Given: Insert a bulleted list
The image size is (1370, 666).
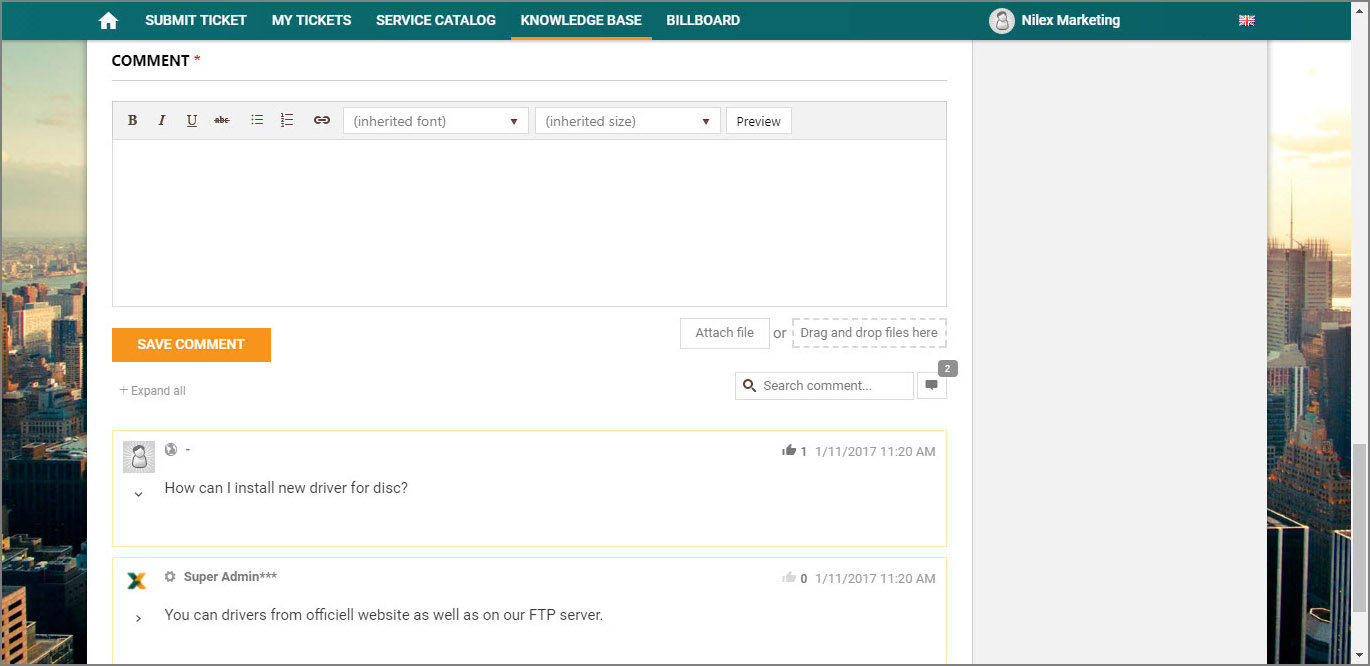Looking at the screenshot, I should [x=257, y=120].
